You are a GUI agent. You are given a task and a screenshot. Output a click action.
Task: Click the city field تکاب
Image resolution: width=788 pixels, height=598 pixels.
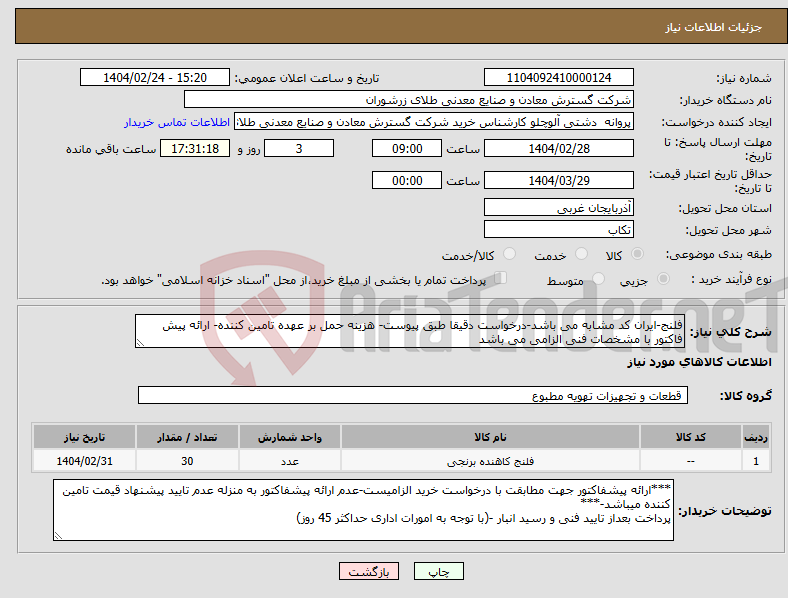[x=558, y=229]
